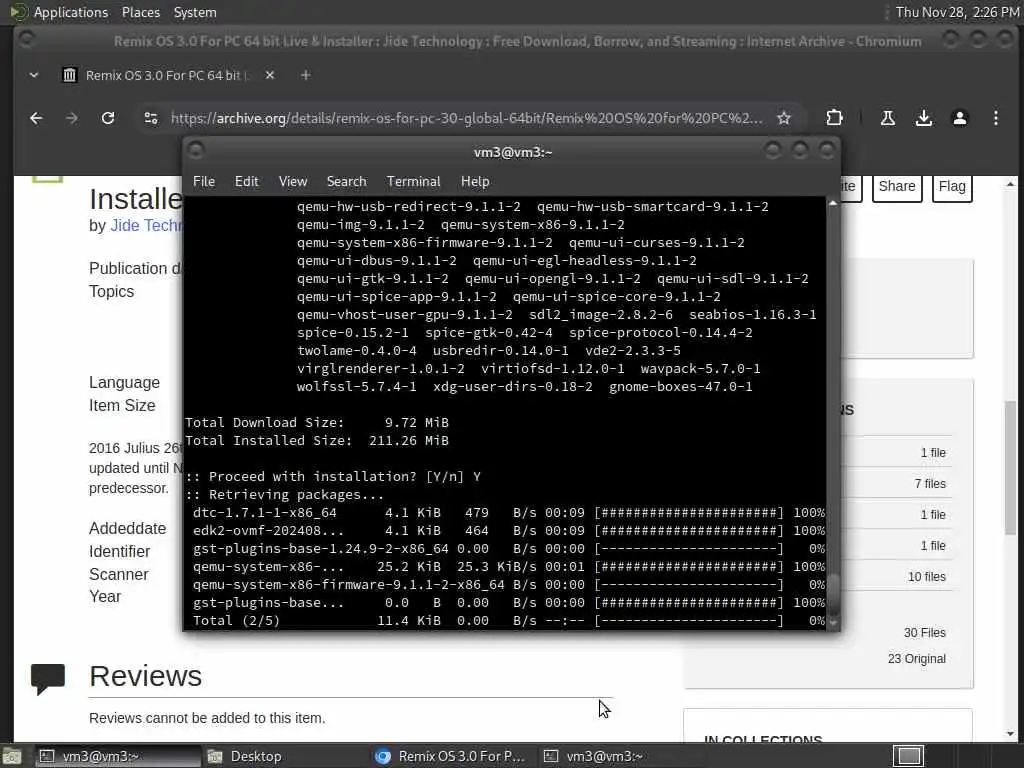1024x768 pixels.
Task: Click the 'IN COLLECTIONS' heading
Action: 763,739
